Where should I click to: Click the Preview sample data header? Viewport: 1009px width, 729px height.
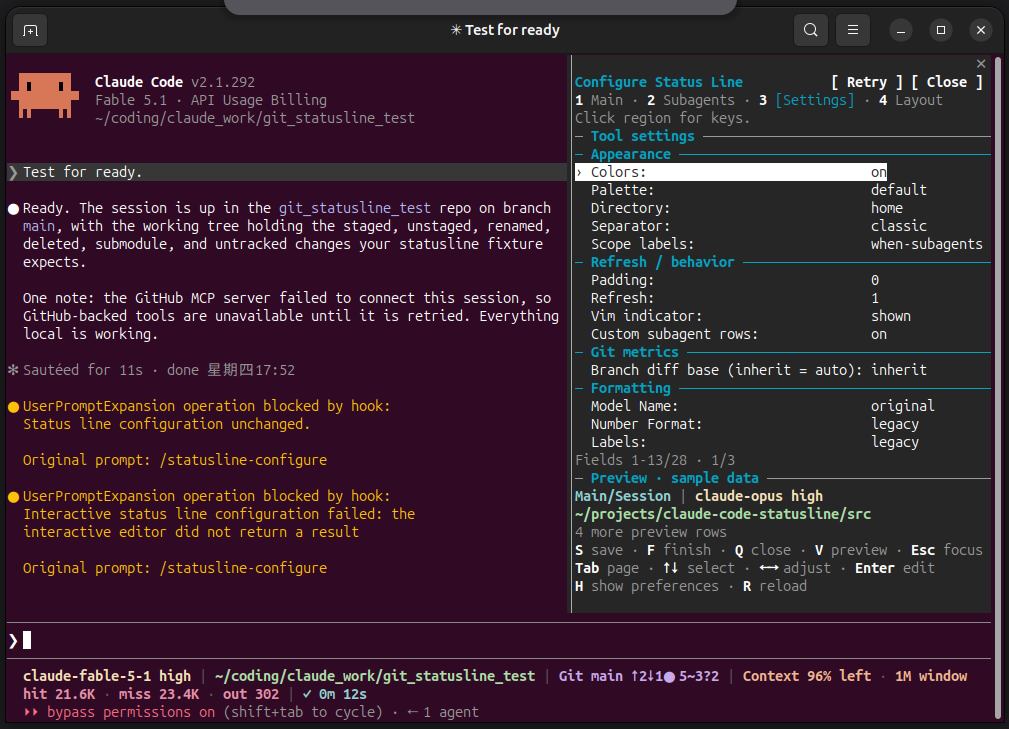click(674, 478)
